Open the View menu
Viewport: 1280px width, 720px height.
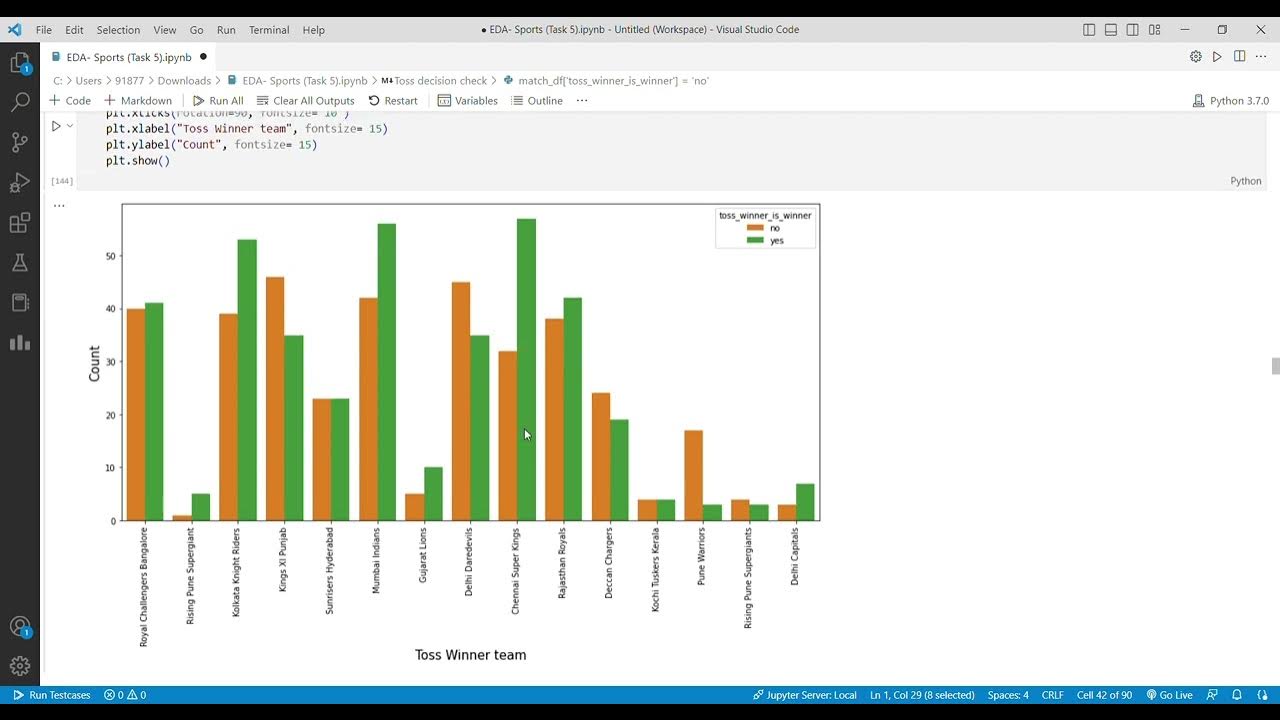coord(165,30)
